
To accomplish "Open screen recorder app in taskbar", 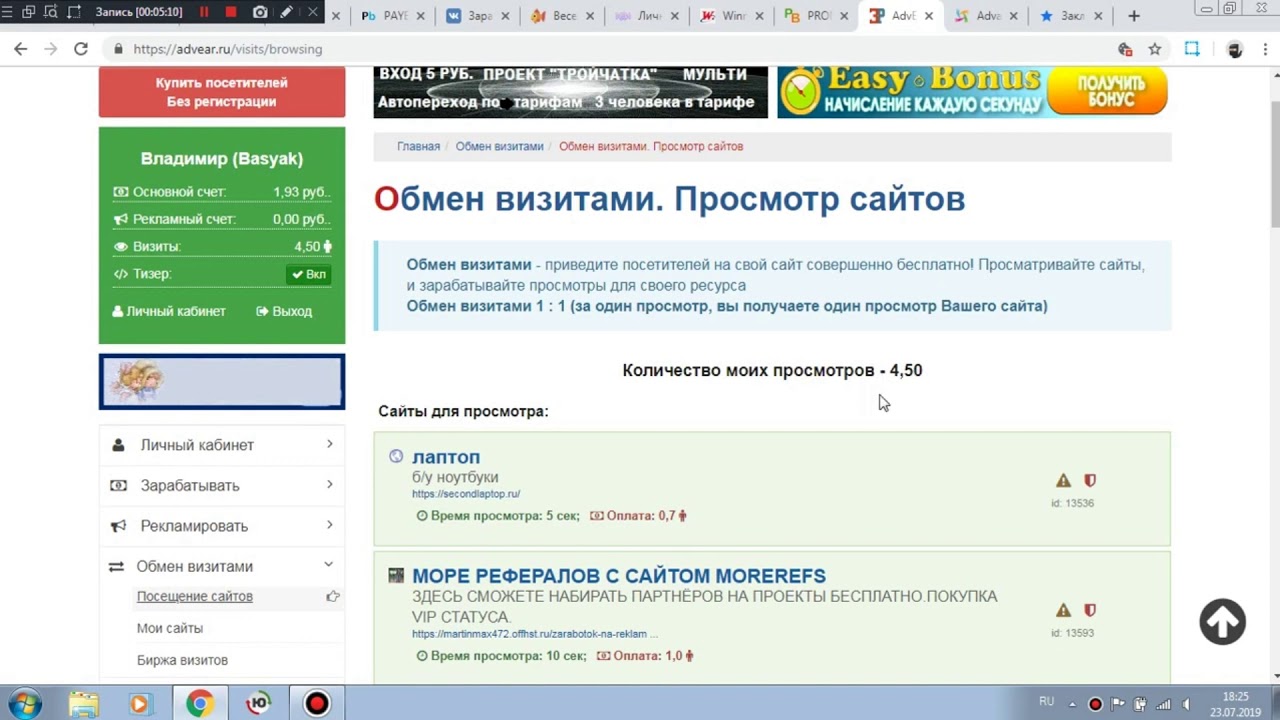I will pyautogui.click(x=316, y=704).
